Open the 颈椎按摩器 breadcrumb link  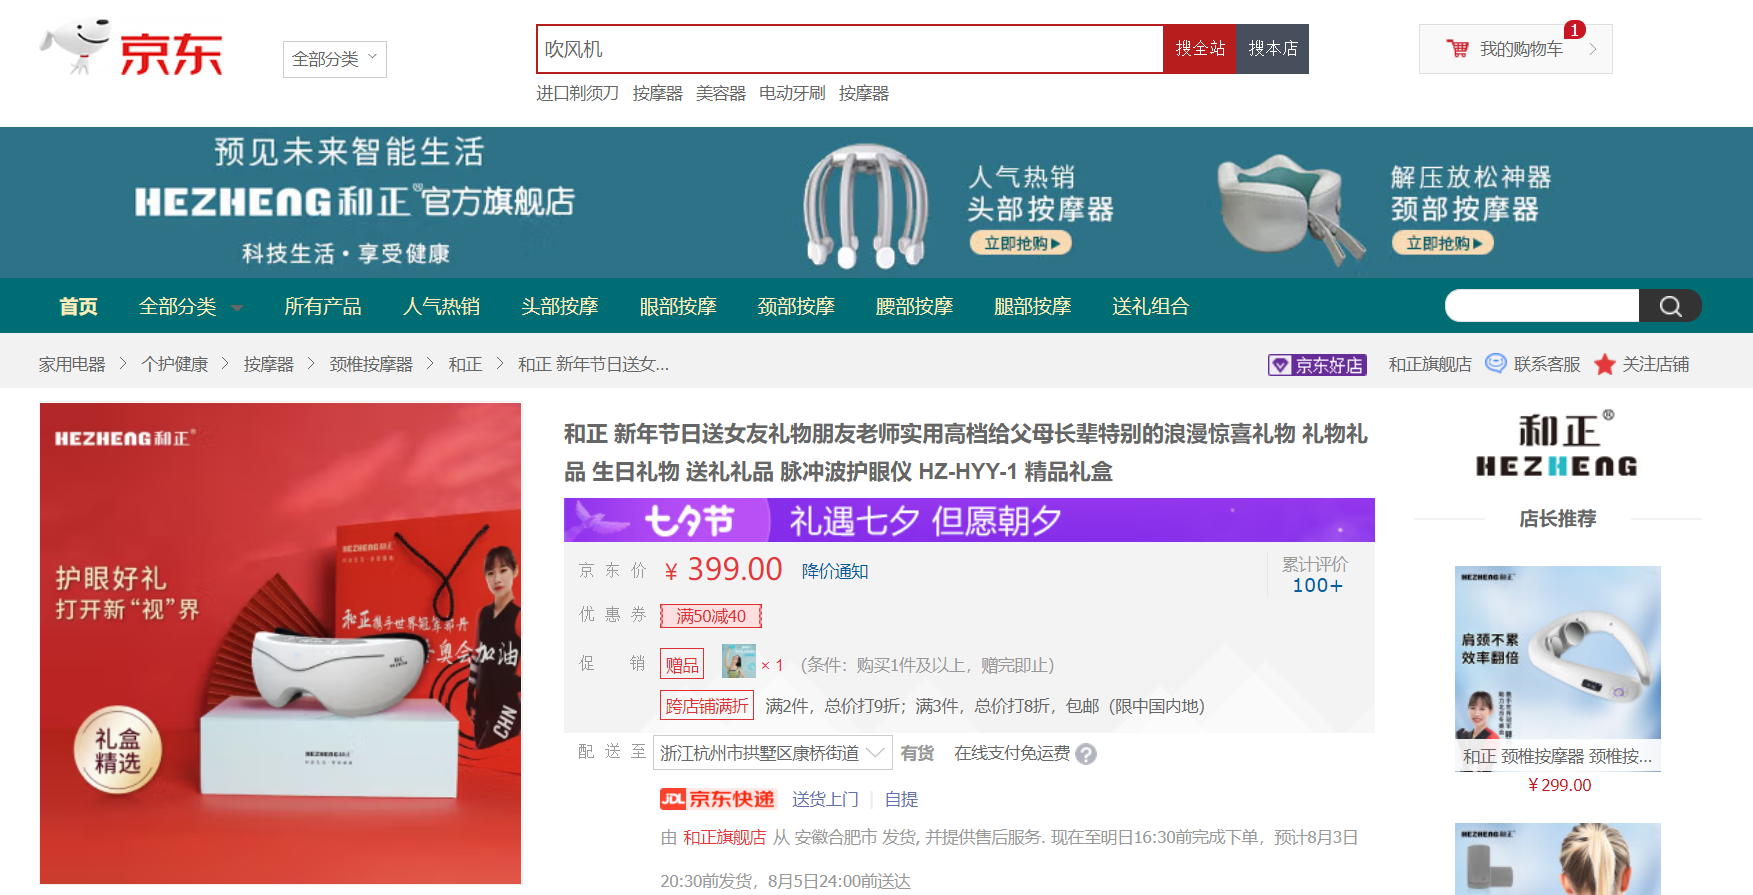coord(371,365)
